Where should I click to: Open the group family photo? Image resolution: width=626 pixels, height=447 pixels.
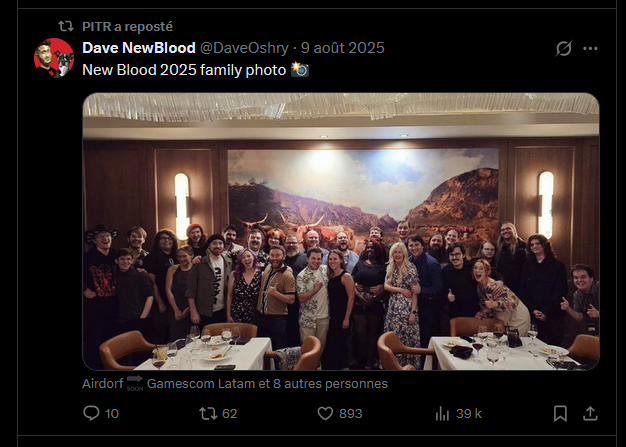340,231
